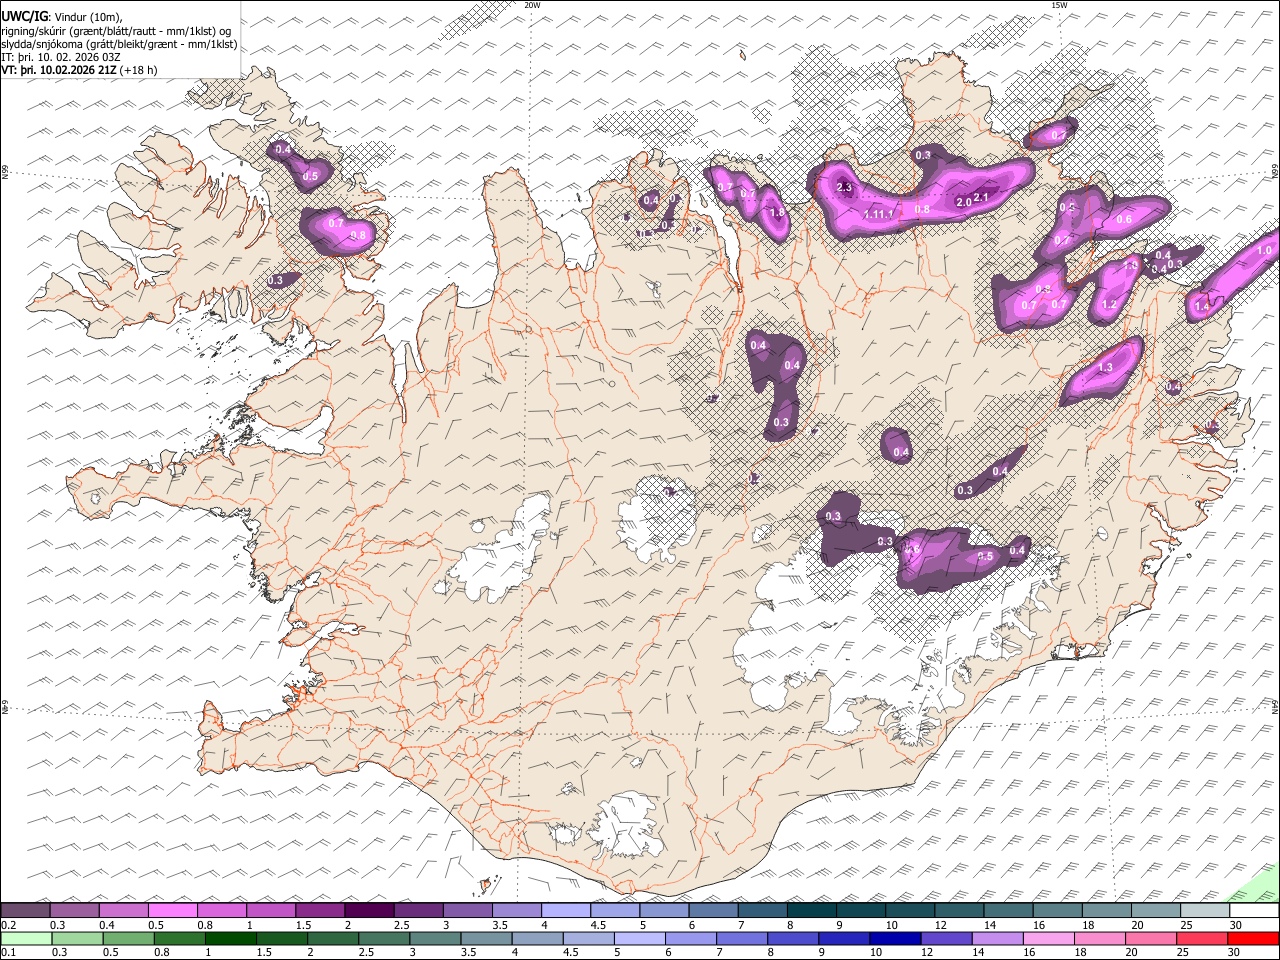Pick the lower legend blue swatch labeled 8
The width and height of the screenshot is (1280, 960).
point(793,938)
